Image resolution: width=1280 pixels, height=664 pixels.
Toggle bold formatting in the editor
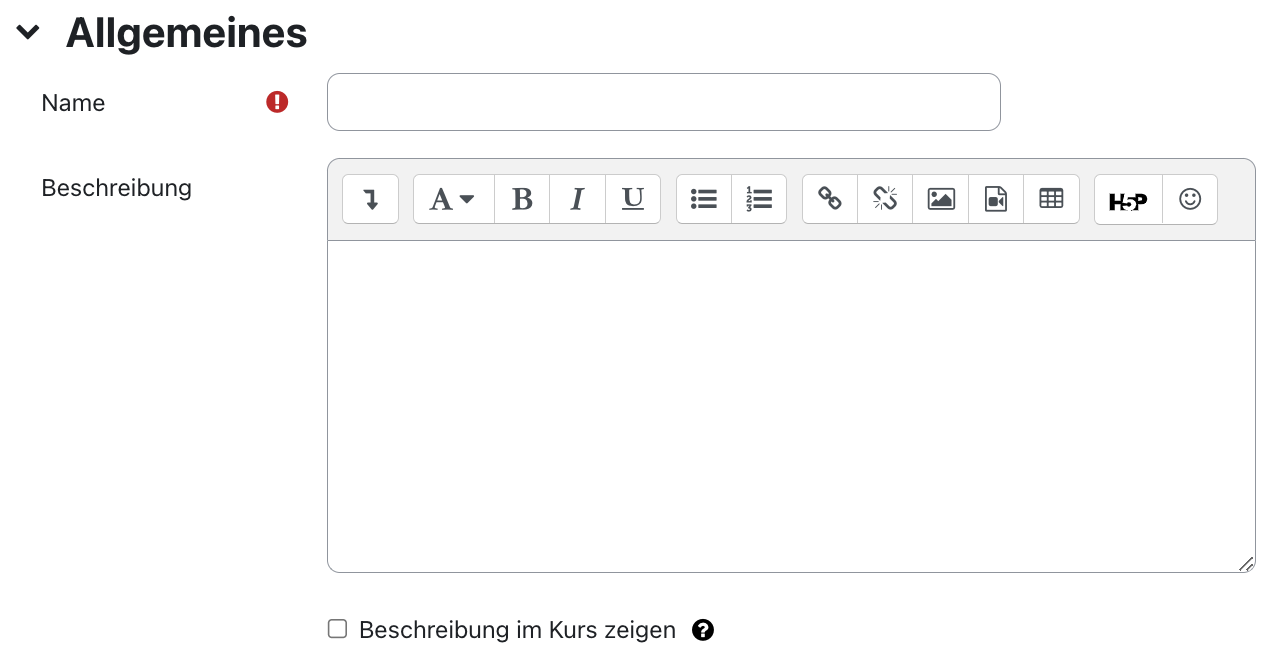point(522,199)
